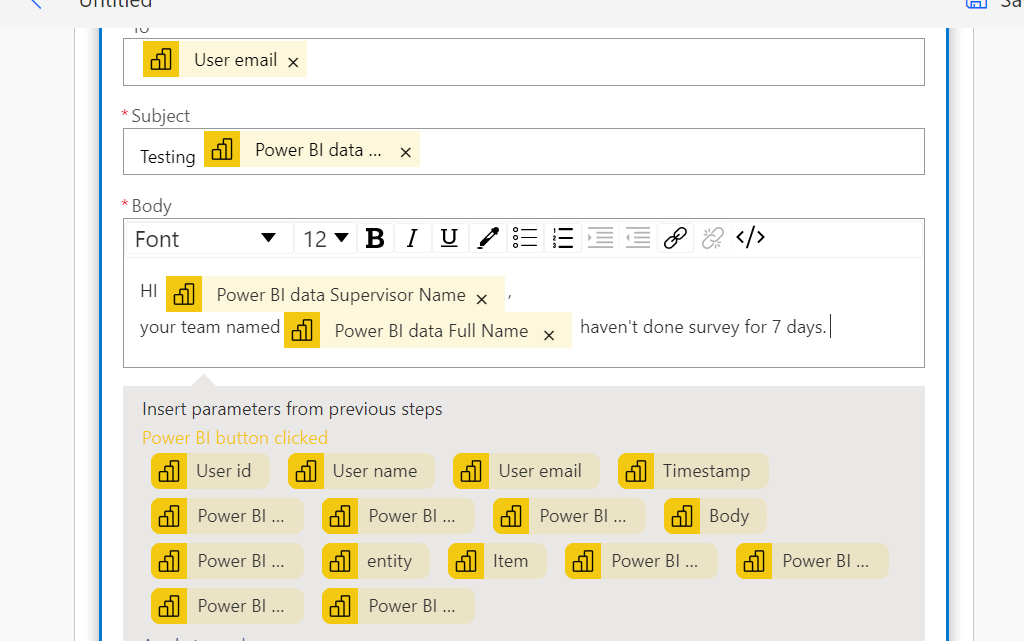
Task: Select the 'Testing' text in Subject
Action: (168, 157)
